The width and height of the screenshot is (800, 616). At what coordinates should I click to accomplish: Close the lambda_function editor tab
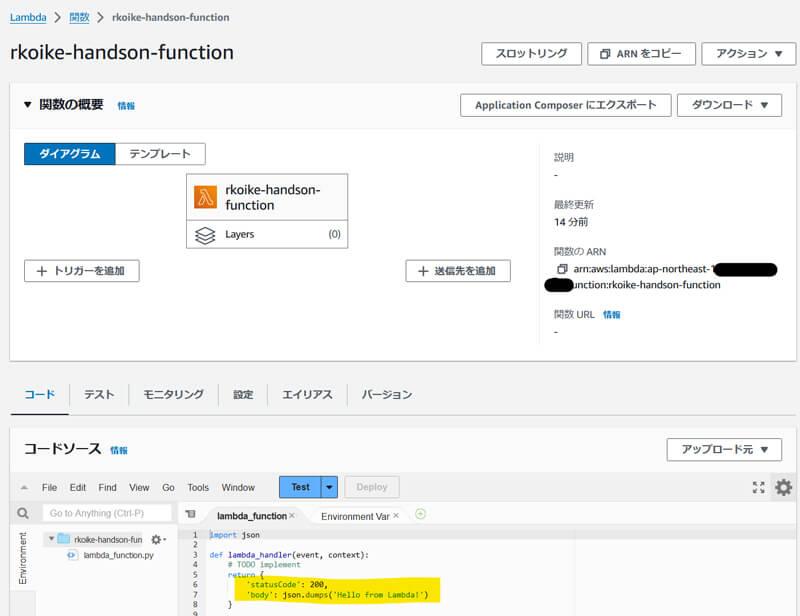[x=292, y=515]
